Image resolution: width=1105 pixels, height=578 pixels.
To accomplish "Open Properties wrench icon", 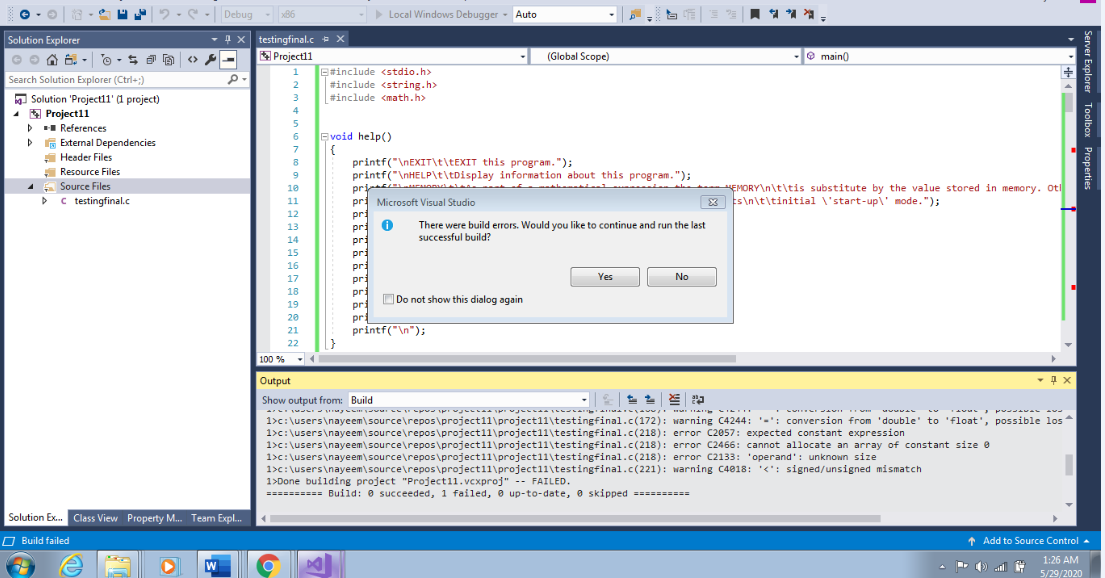I will tap(210, 60).
